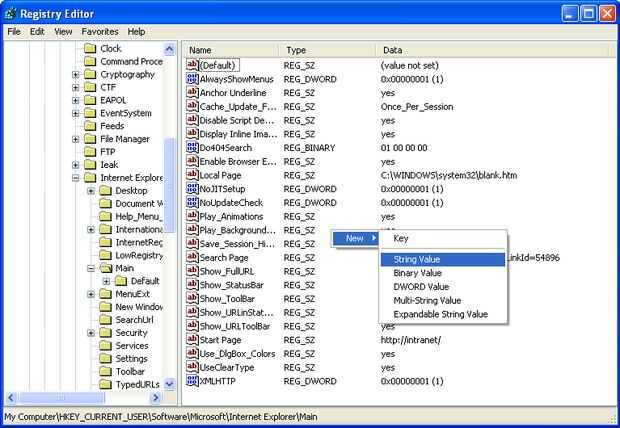Click the tree scroll up arrow
Image resolution: width=620 pixels, height=428 pixels.
tap(169, 49)
